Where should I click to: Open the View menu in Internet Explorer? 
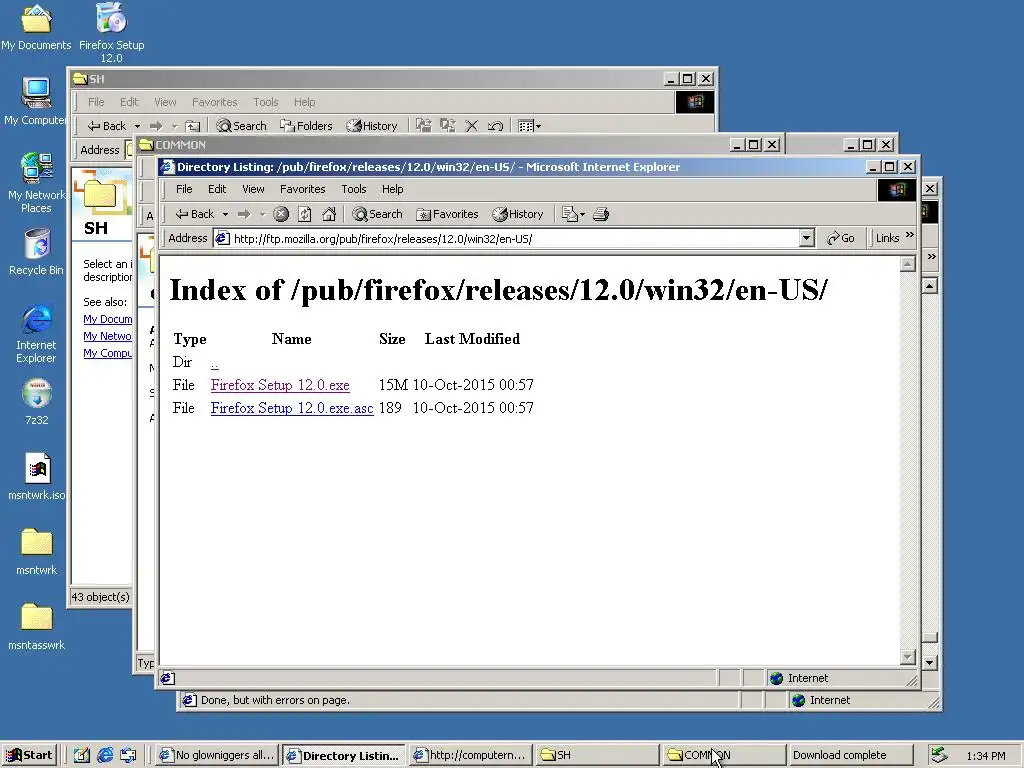tap(253, 189)
